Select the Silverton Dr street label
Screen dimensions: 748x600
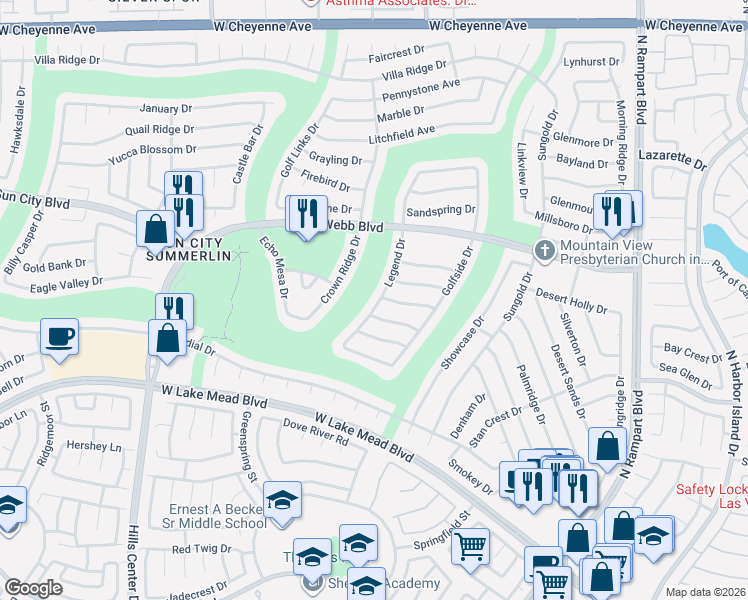click(x=572, y=340)
